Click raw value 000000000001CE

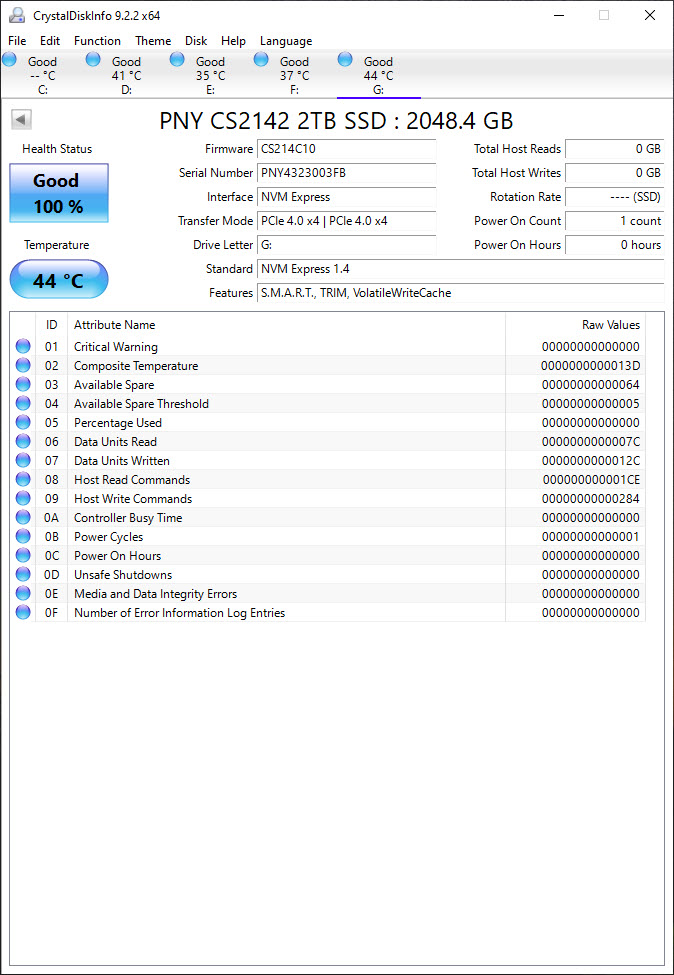pyautogui.click(x=591, y=479)
